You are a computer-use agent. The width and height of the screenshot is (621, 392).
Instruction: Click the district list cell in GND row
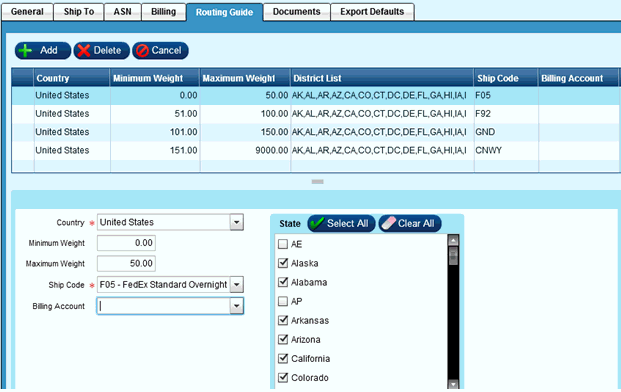tap(382, 132)
